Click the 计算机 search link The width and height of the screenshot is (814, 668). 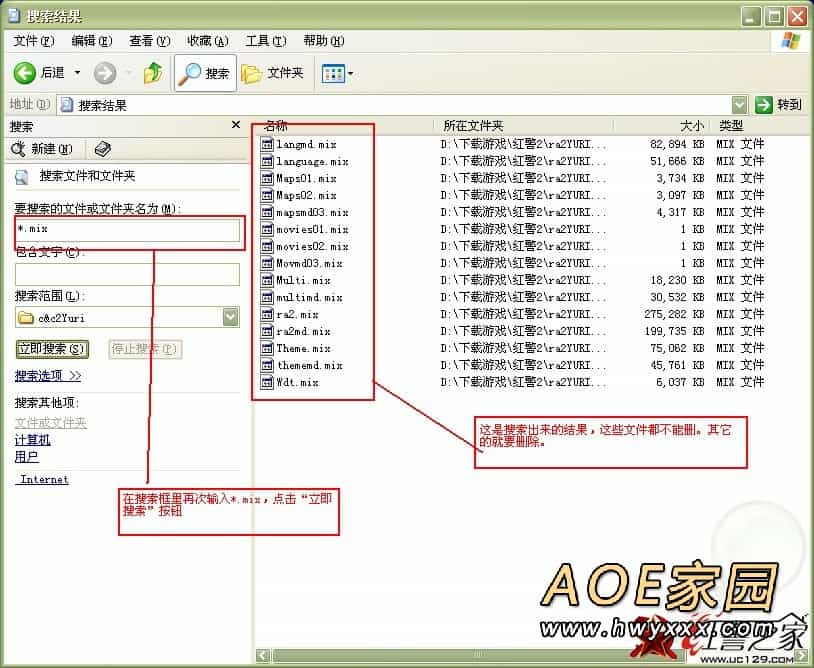(x=32, y=440)
